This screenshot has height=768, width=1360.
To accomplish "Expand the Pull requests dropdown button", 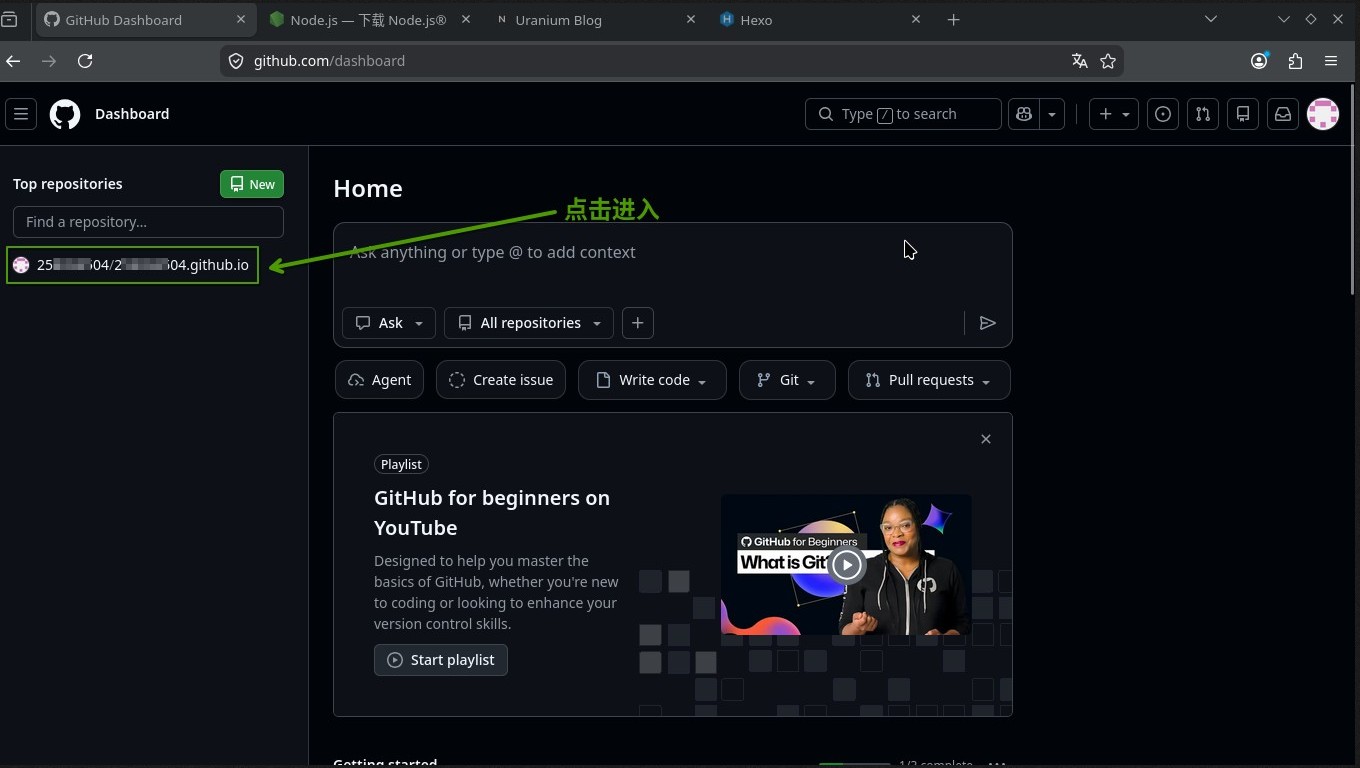I will [929, 380].
